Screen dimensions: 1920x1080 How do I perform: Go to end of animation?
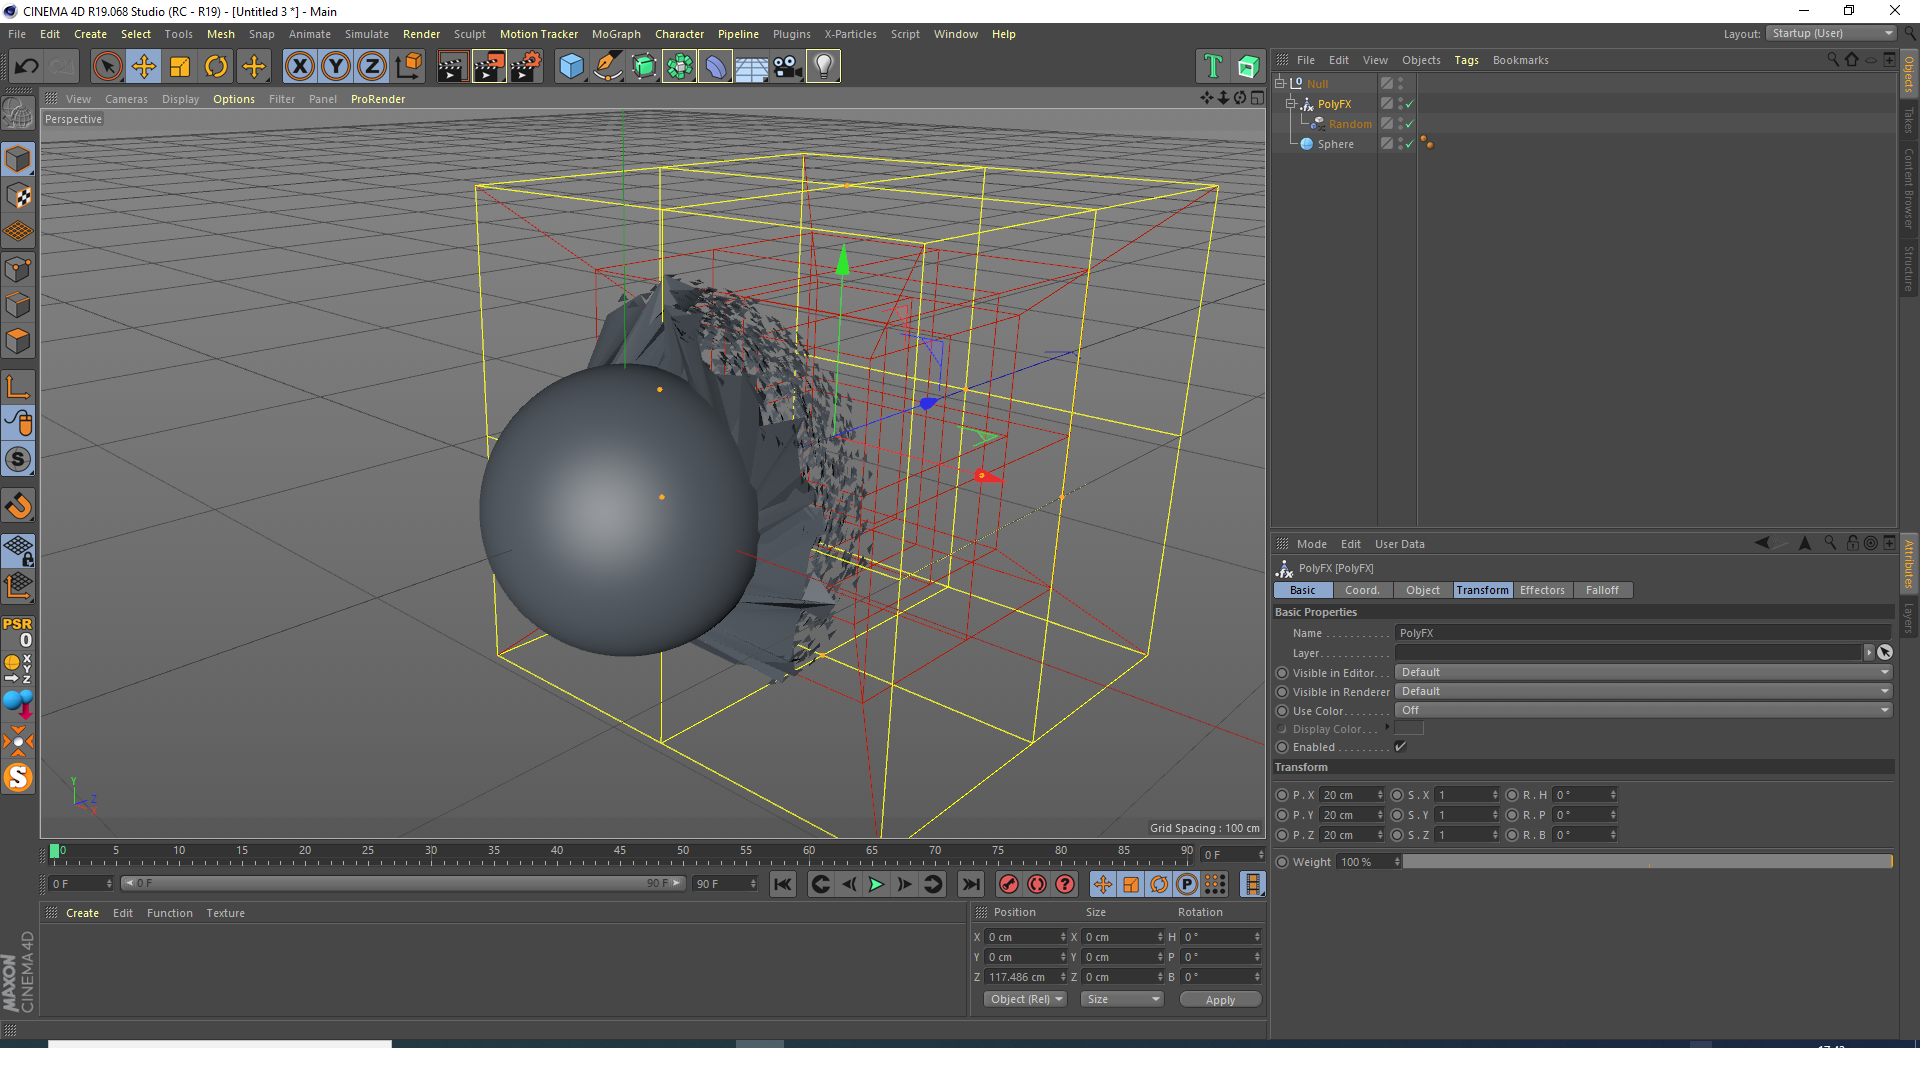coord(970,884)
